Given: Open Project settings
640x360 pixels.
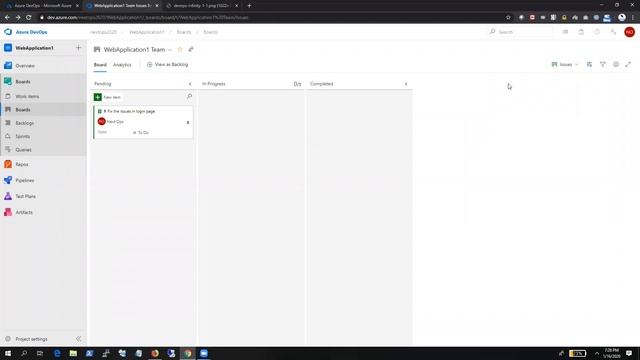Looking at the screenshot, I should coord(31,339).
